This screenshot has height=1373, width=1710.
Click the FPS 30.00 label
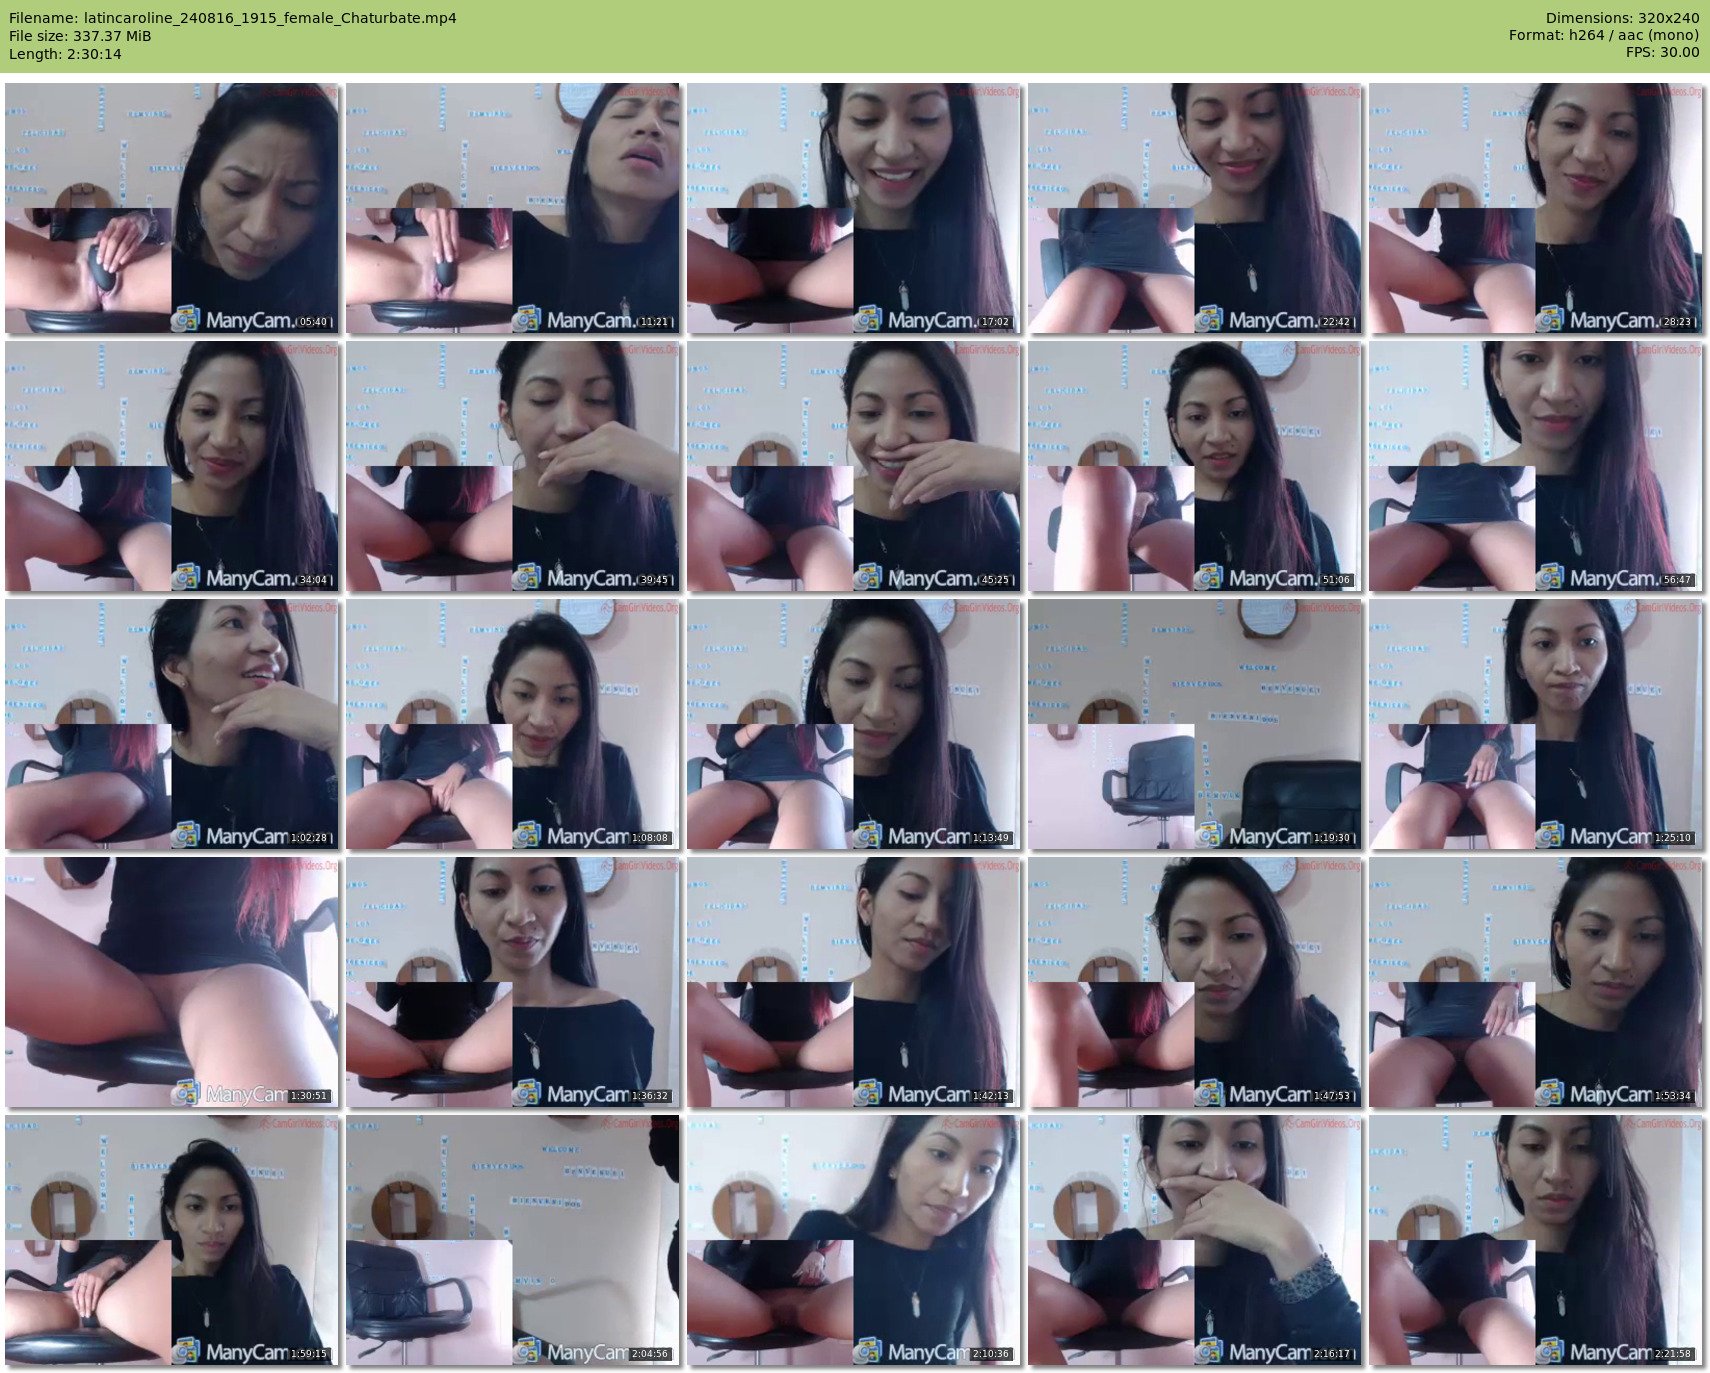1662,52
